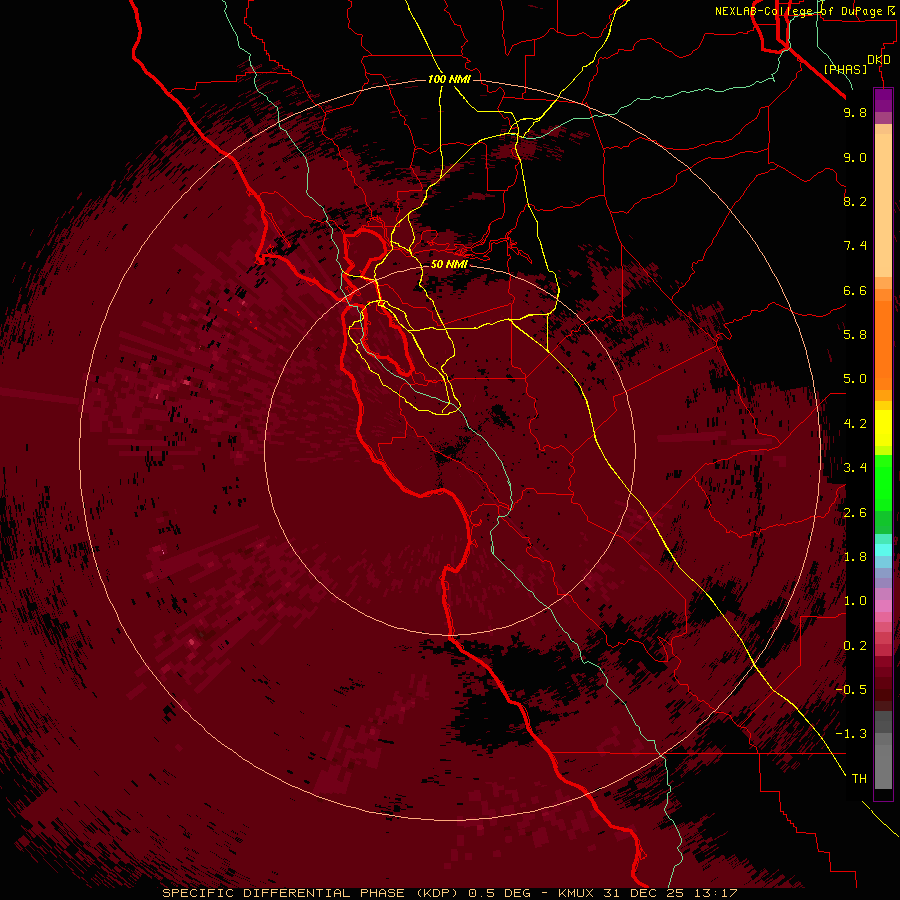The height and width of the screenshot is (900, 900).
Task: Click the 5.0 scale value
Action: [855, 379]
